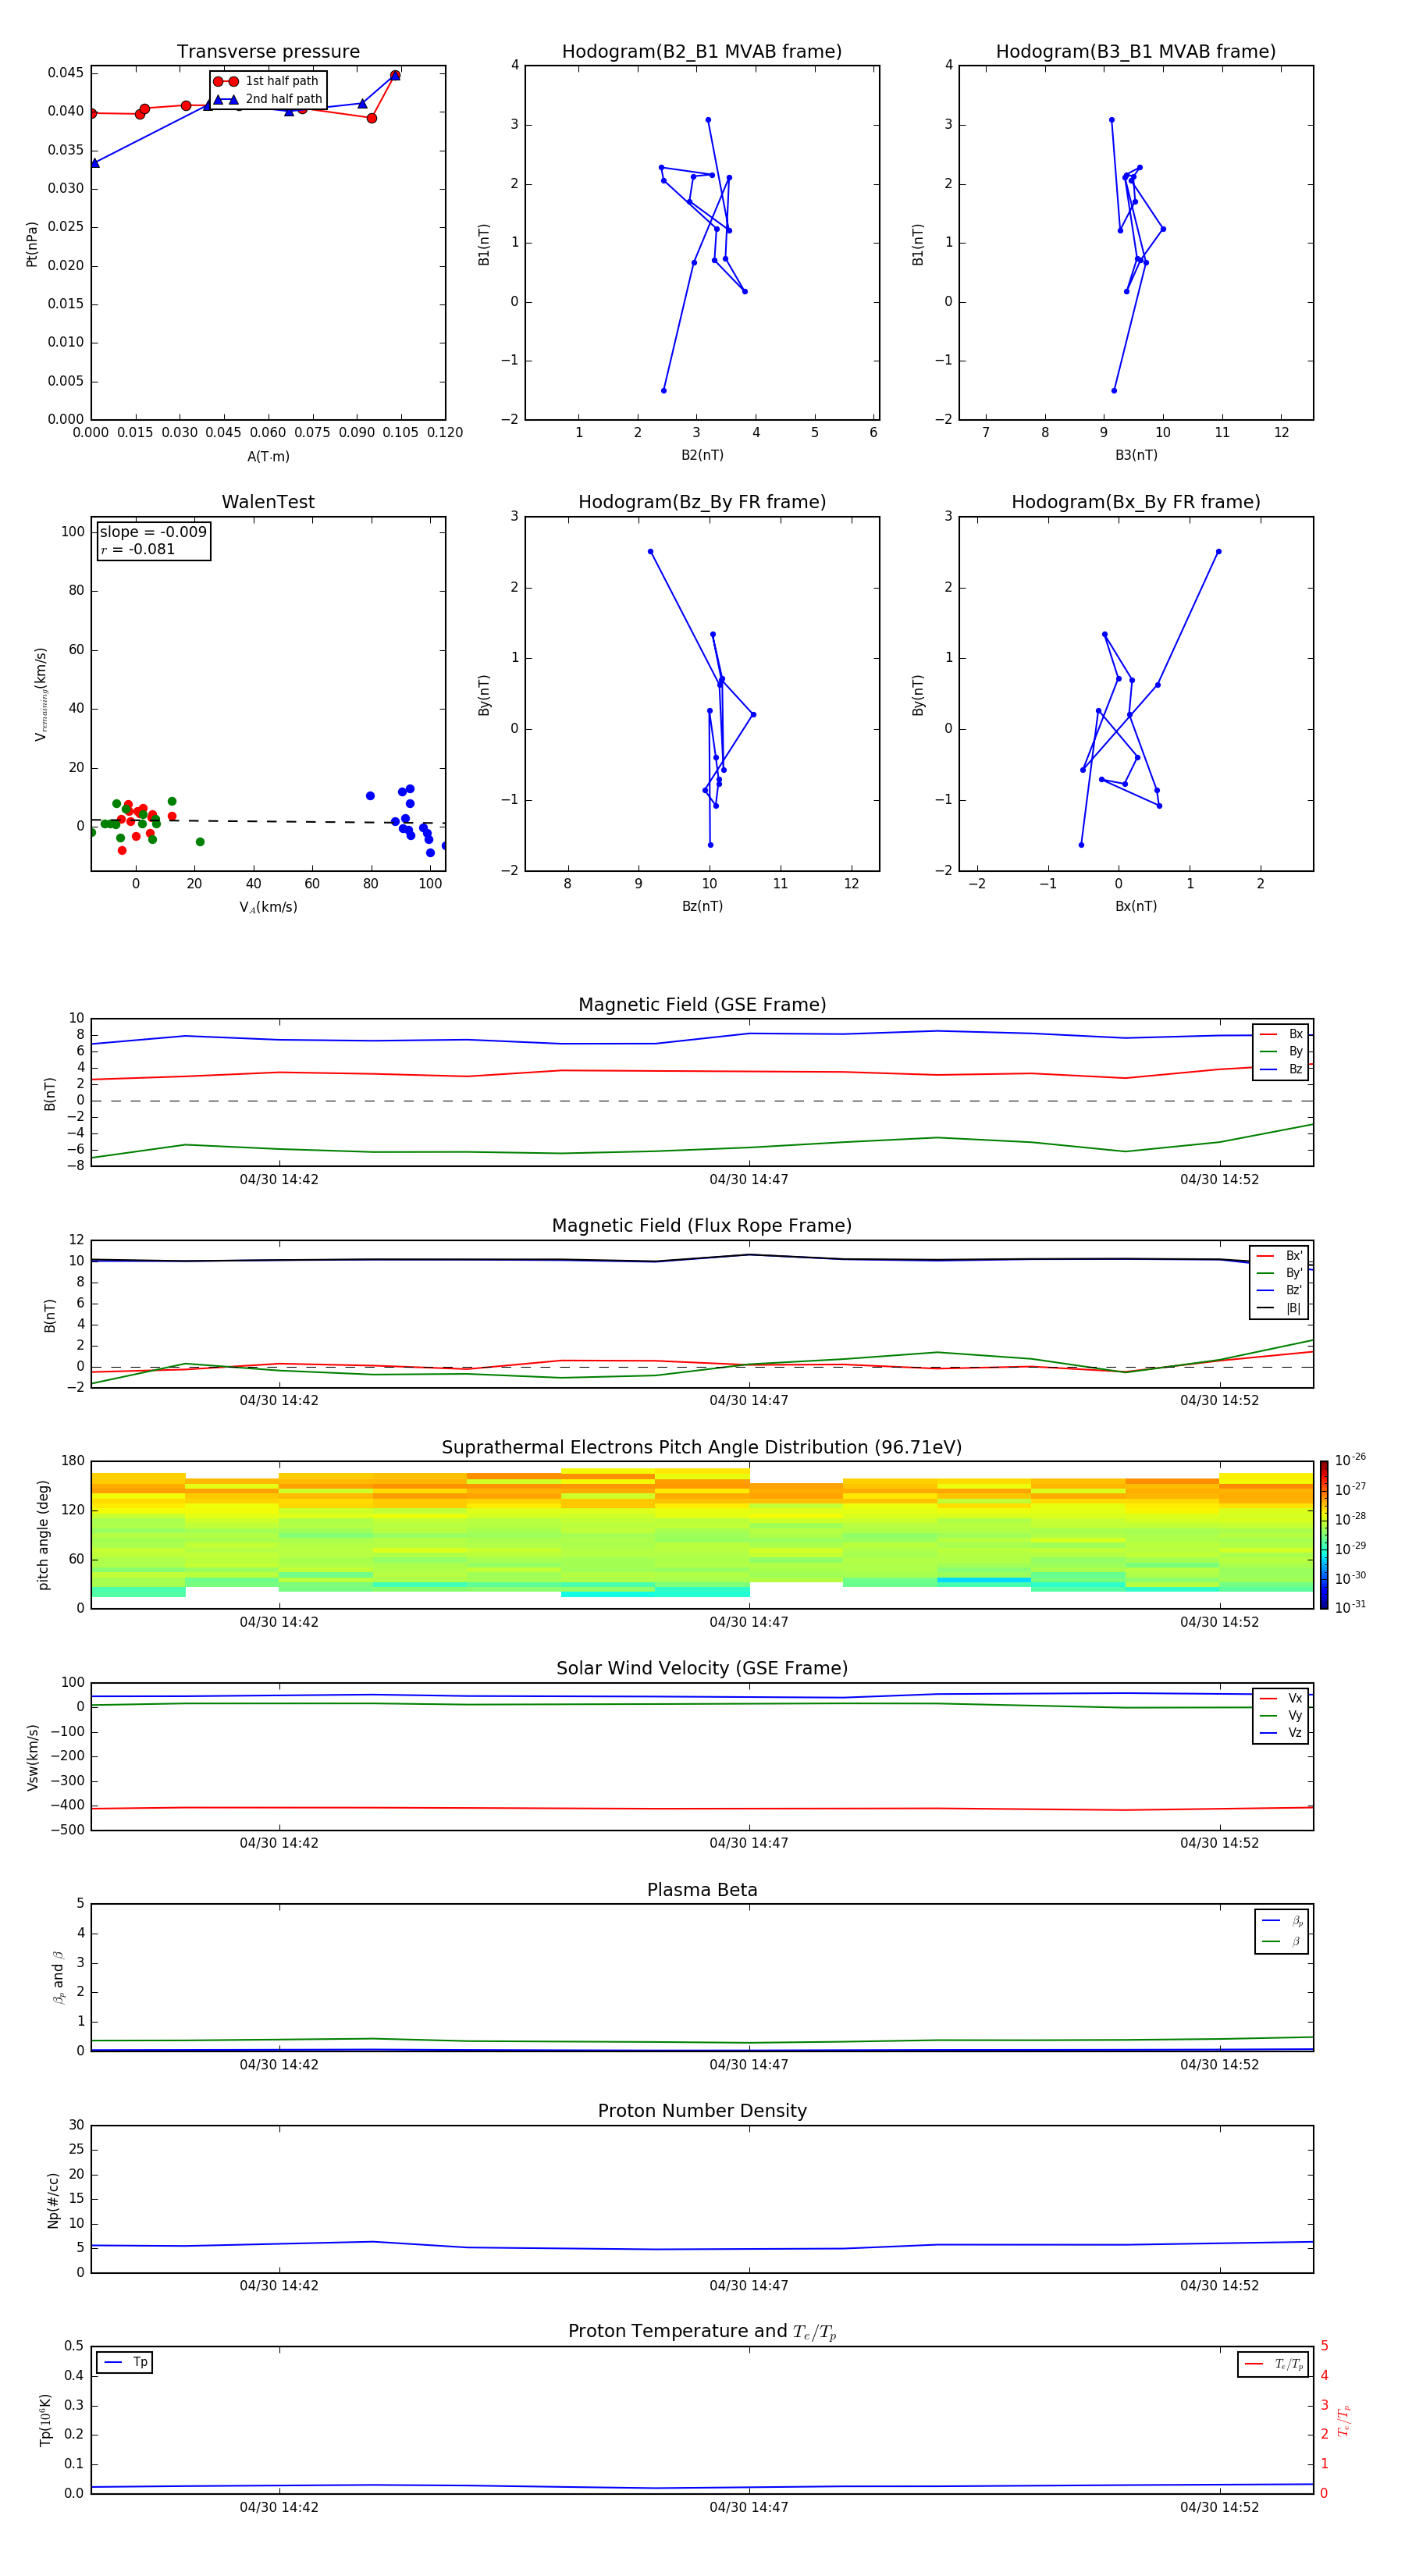Select the green 'β' entry in Plasma Beta legend
The width and height of the screenshot is (1405, 2576).
1282,1941
